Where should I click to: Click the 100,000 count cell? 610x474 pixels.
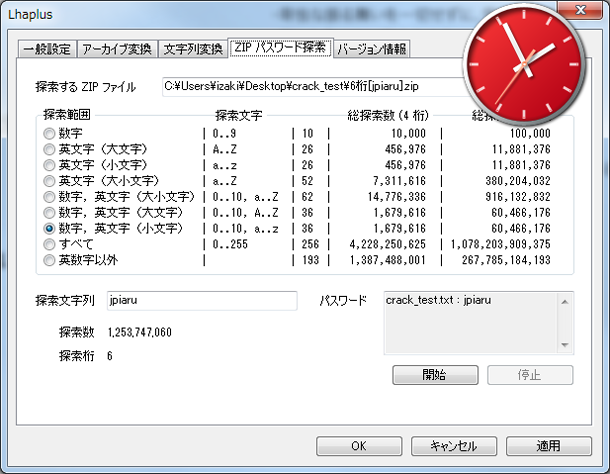click(530, 133)
